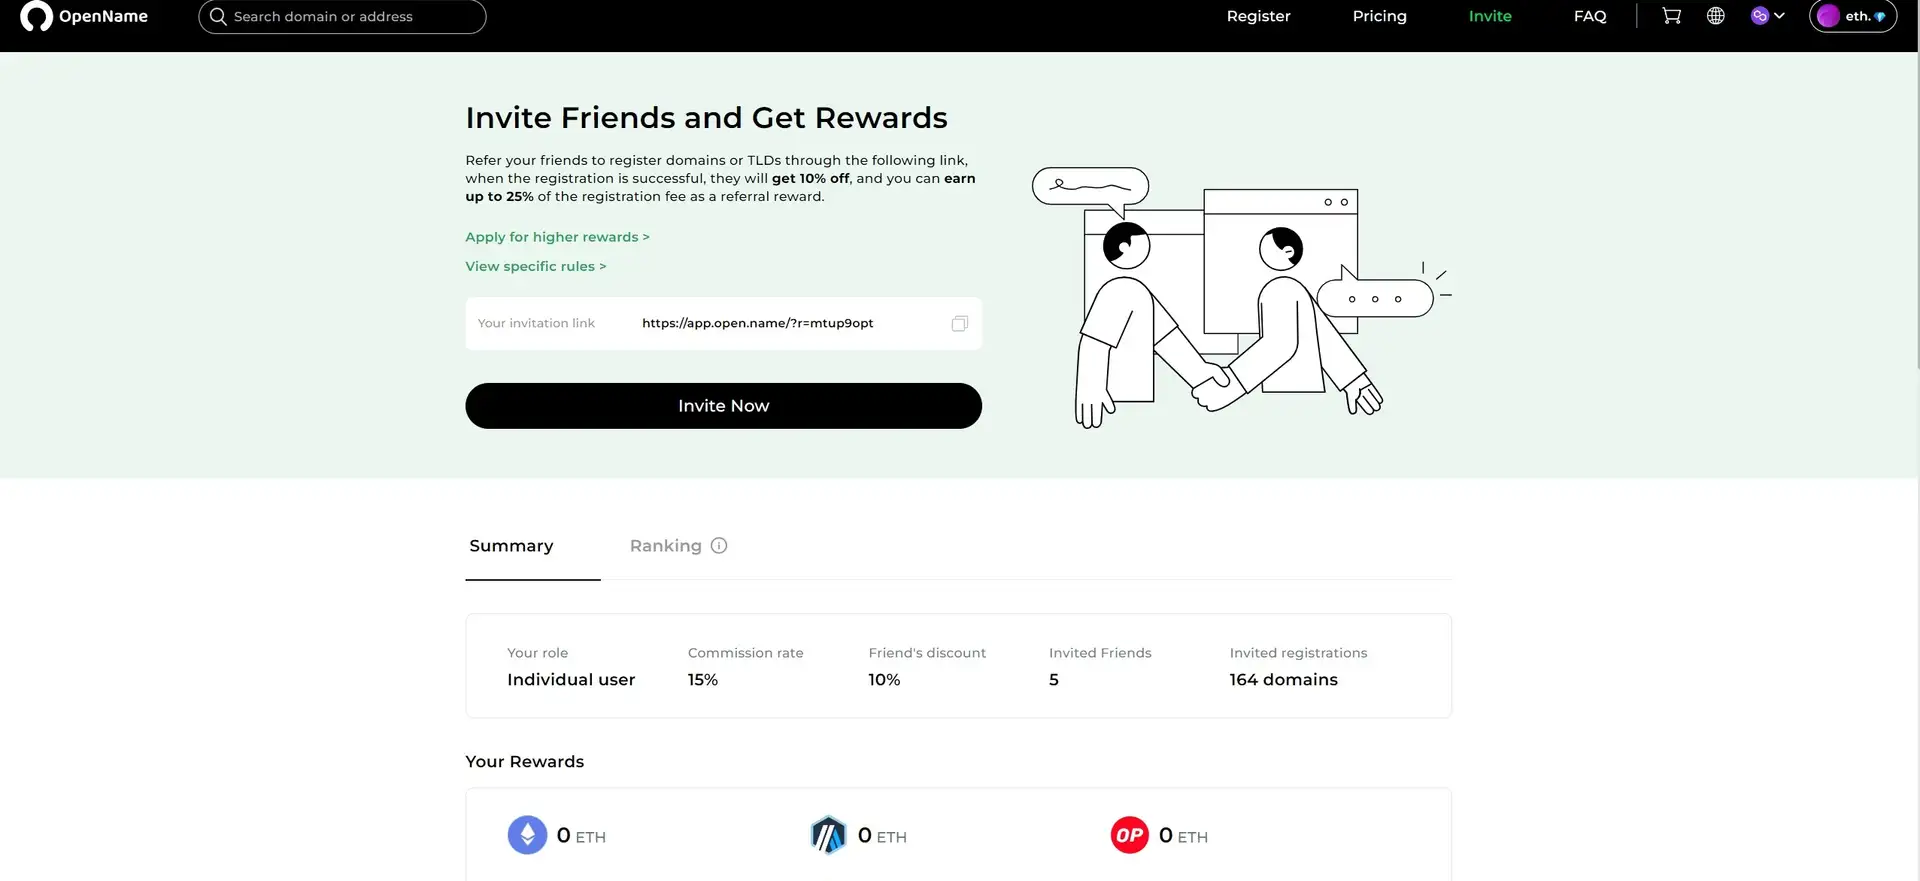1920x881 pixels.
Task: Open View specific rules link
Action: [535, 266]
